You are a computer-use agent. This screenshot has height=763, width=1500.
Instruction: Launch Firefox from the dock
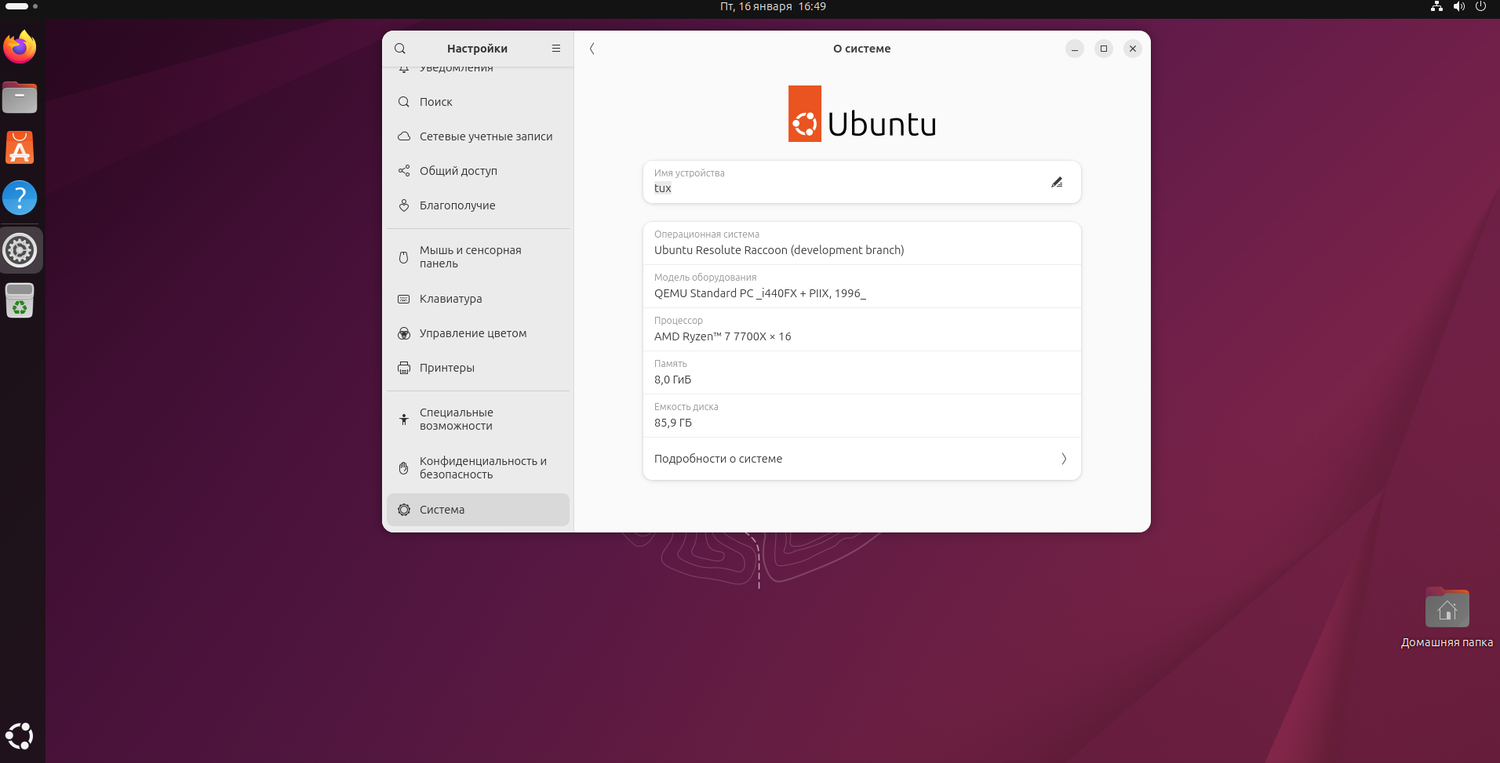tap(19, 45)
